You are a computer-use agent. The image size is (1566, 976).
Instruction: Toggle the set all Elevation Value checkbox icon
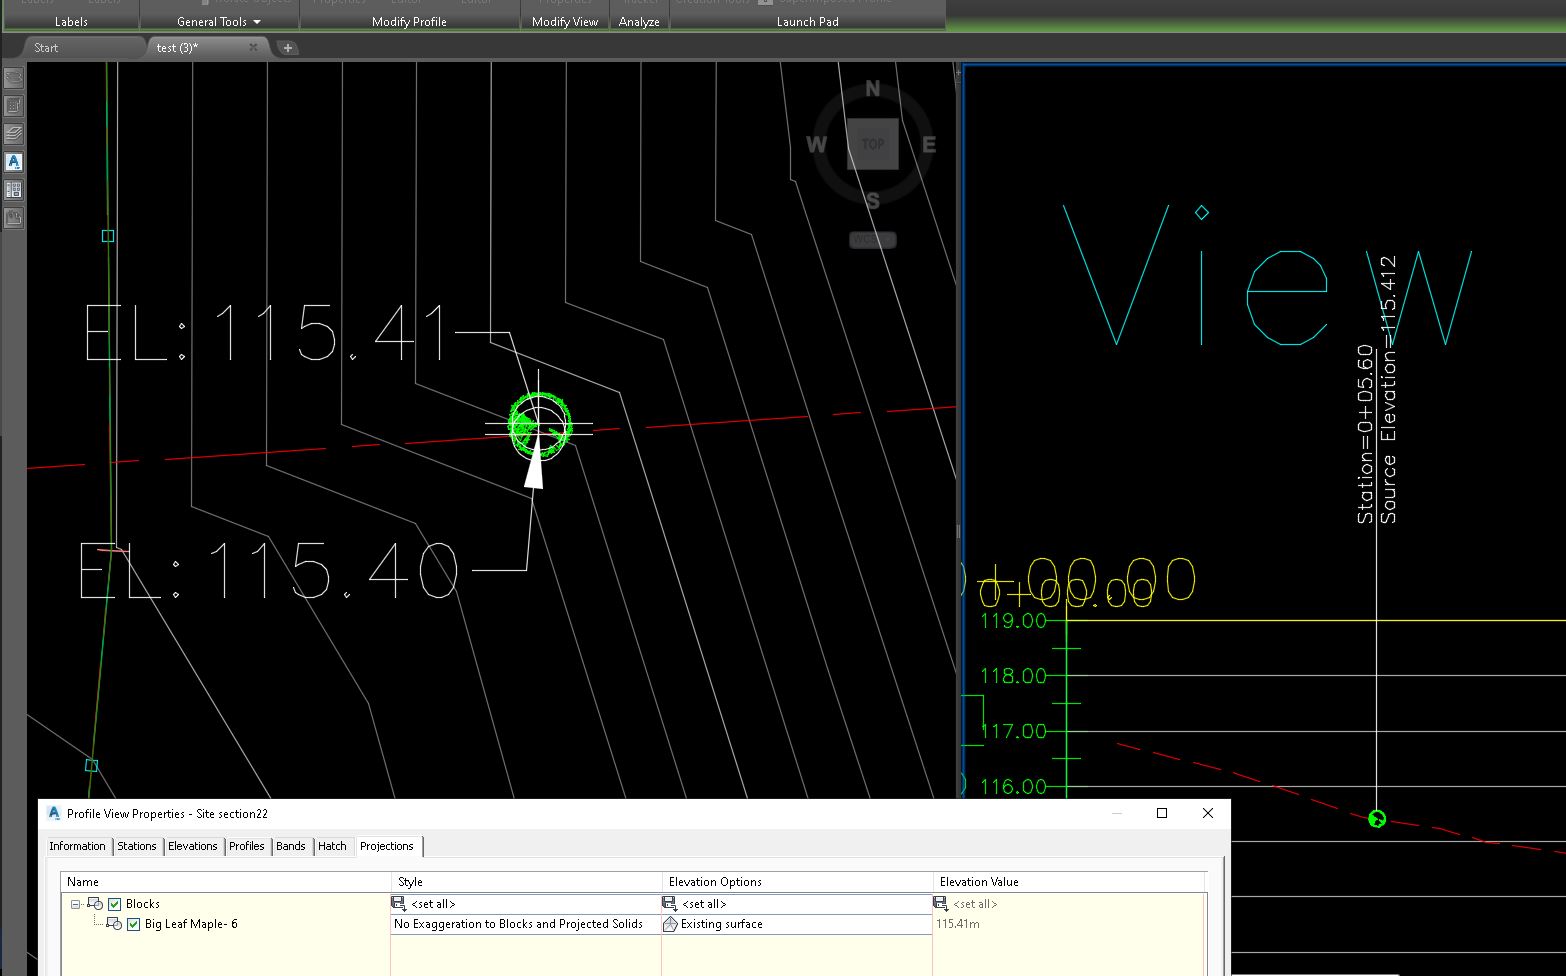click(x=940, y=903)
